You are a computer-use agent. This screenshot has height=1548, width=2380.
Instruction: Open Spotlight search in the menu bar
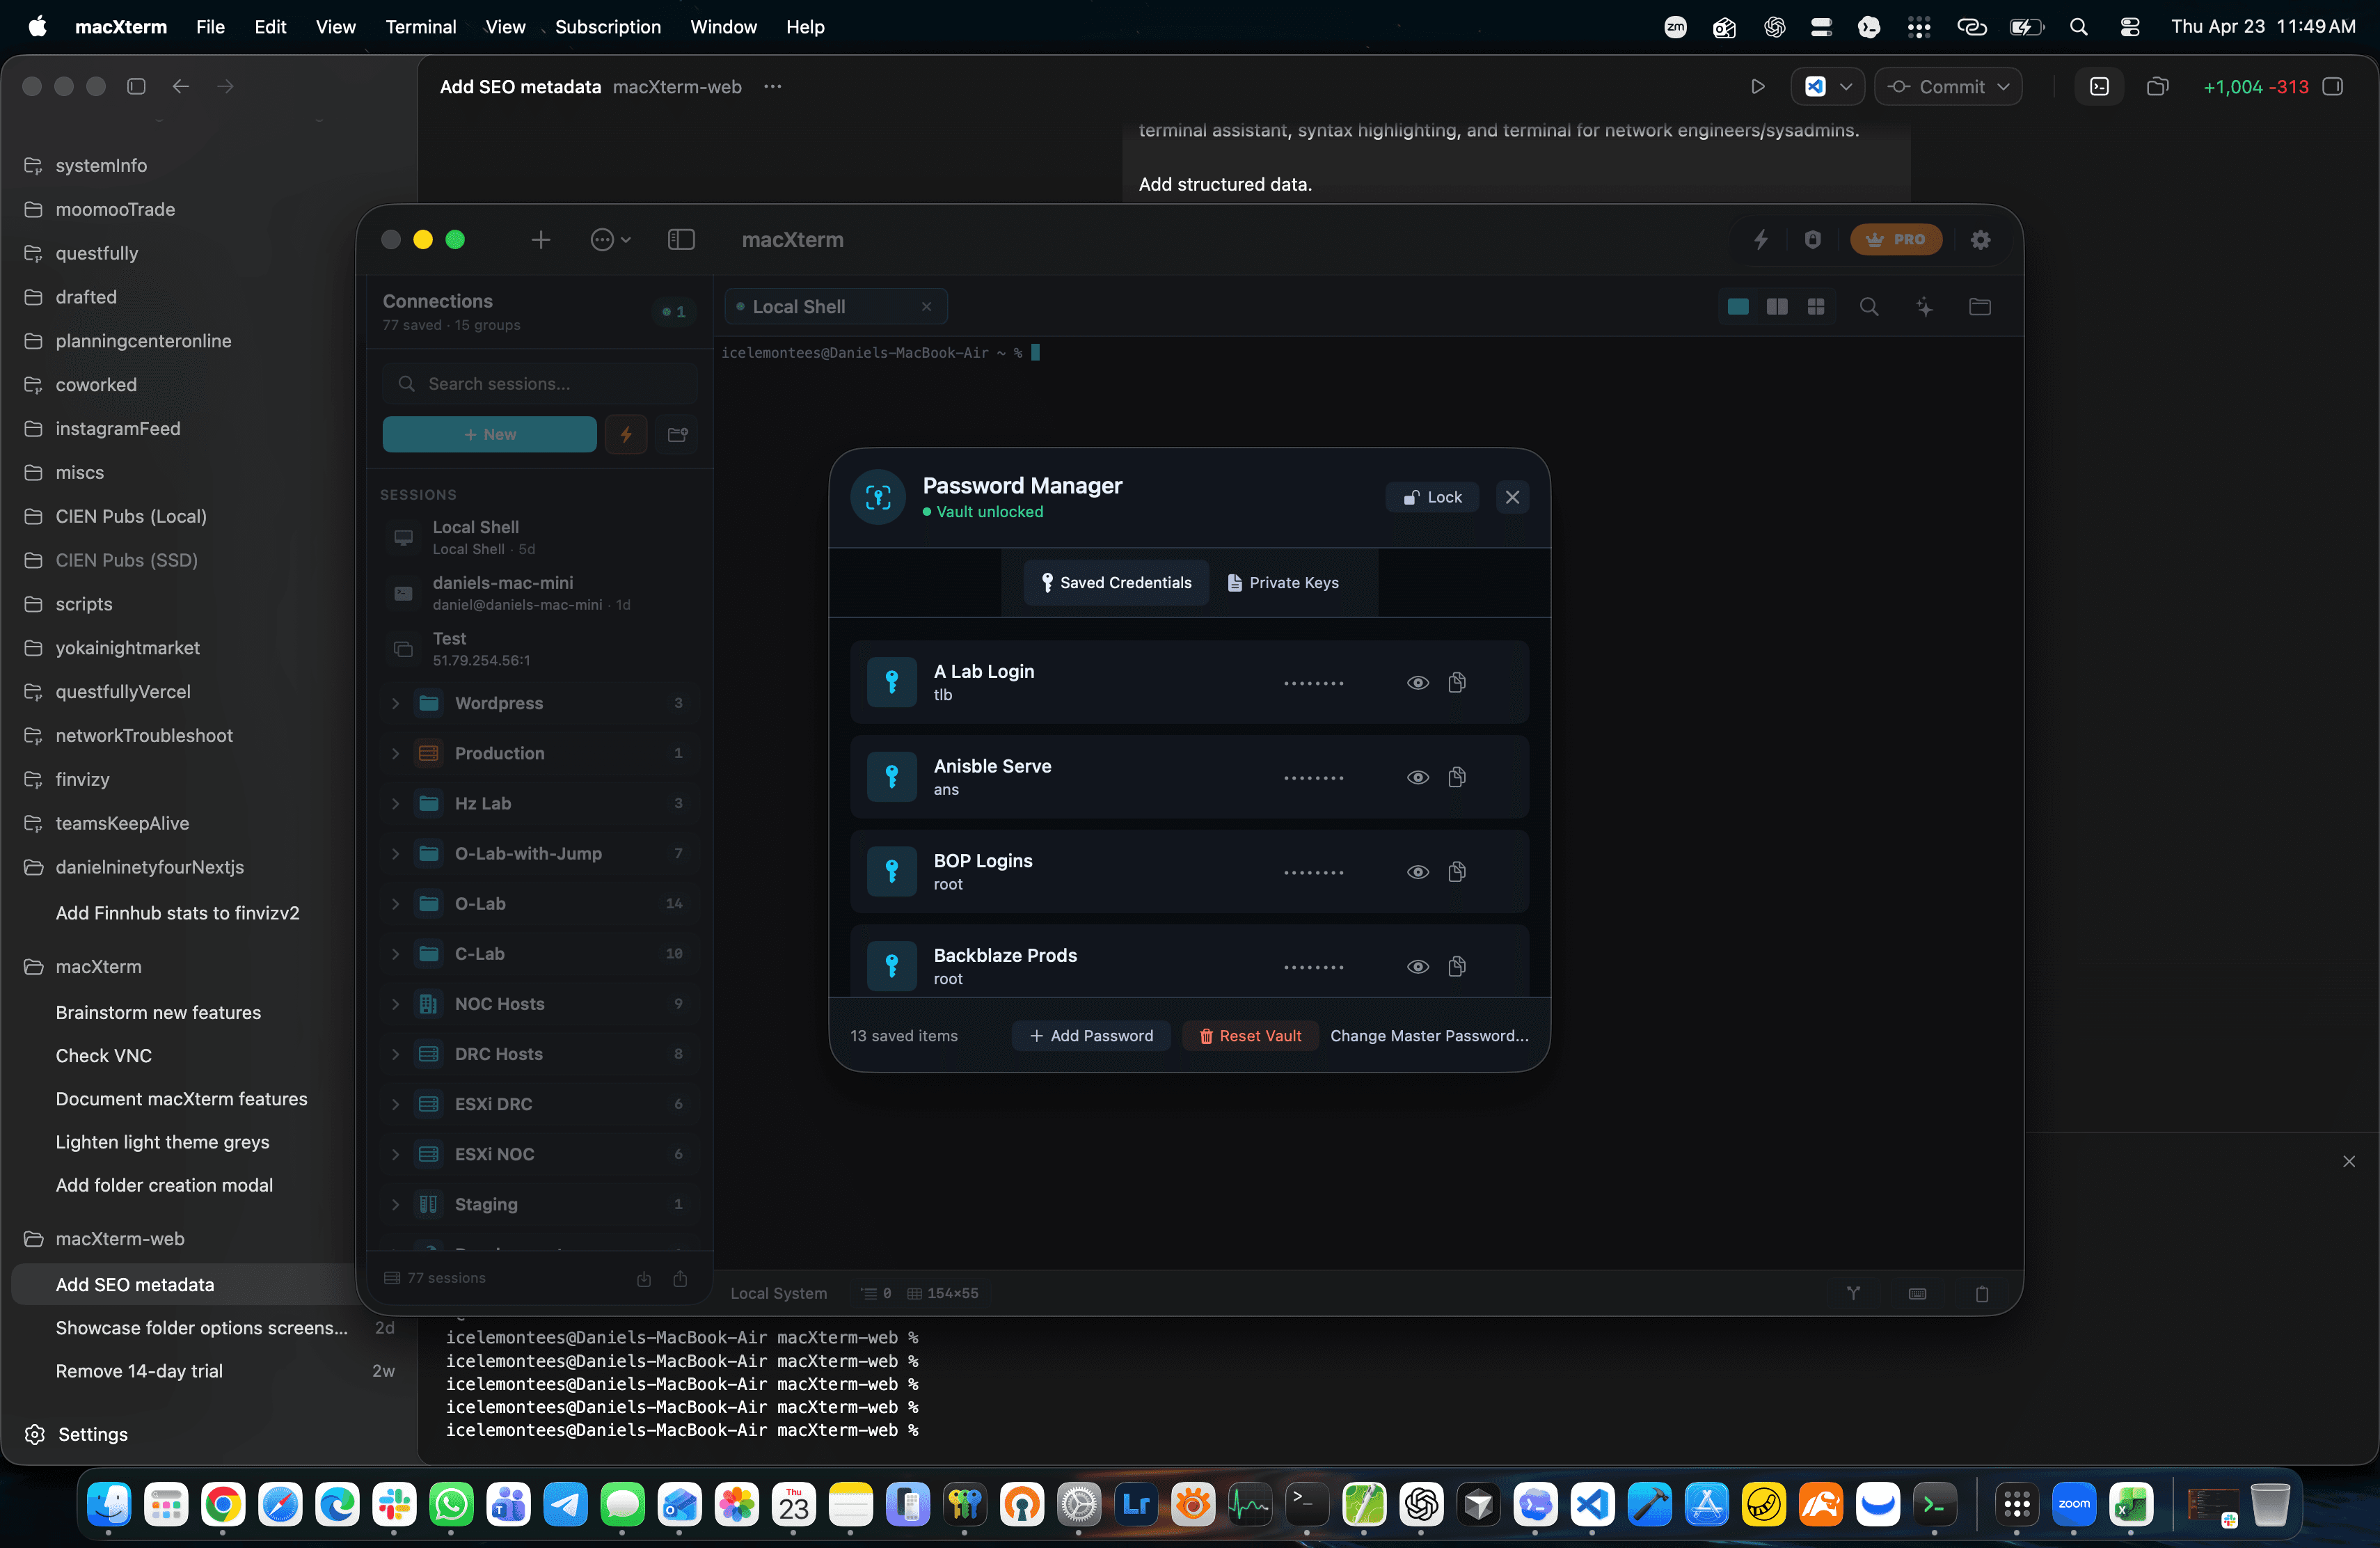tap(2078, 27)
